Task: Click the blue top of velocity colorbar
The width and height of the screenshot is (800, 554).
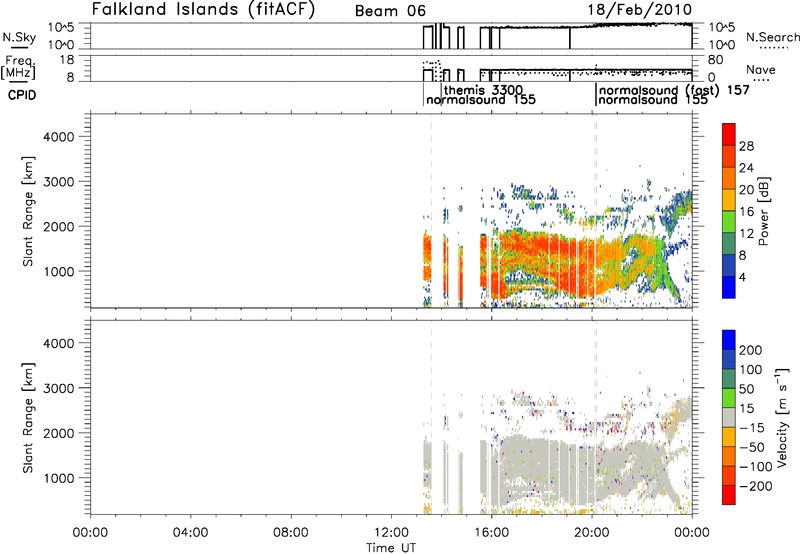Action: pyautogui.click(x=729, y=340)
